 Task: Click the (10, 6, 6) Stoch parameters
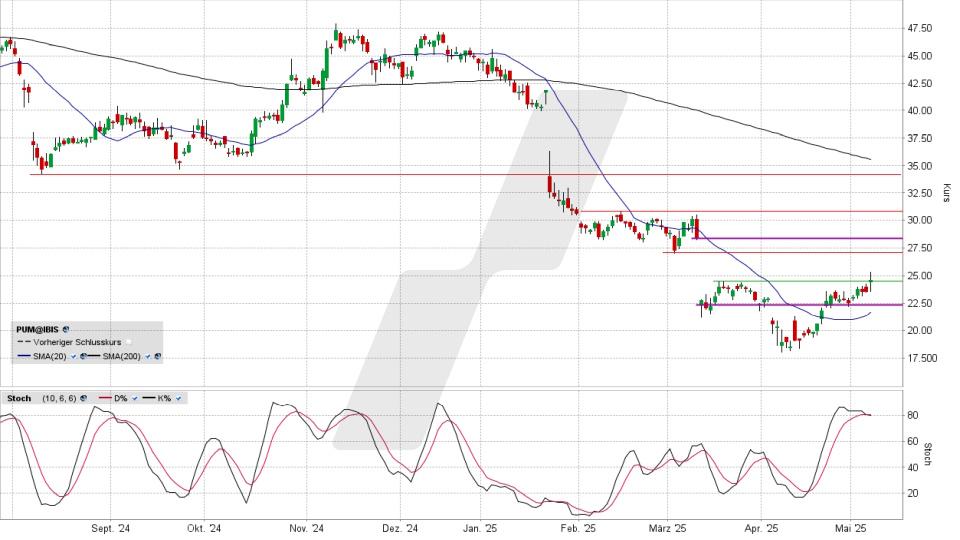[x=59, y=398]
